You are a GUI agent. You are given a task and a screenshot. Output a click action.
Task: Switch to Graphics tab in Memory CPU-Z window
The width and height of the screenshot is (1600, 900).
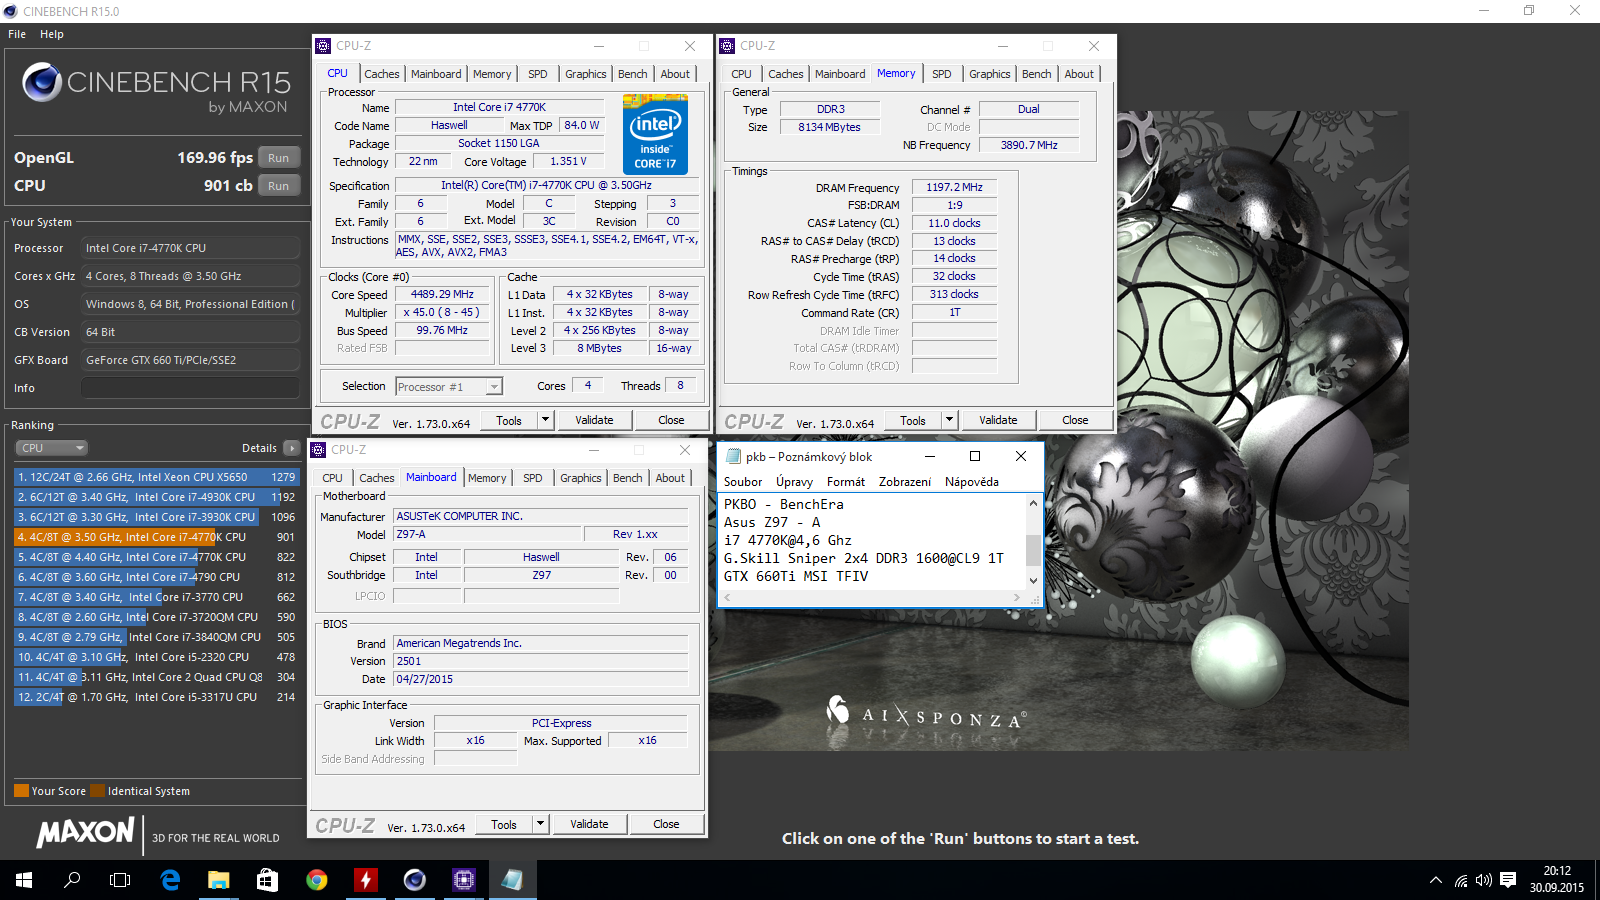[990, 74]
